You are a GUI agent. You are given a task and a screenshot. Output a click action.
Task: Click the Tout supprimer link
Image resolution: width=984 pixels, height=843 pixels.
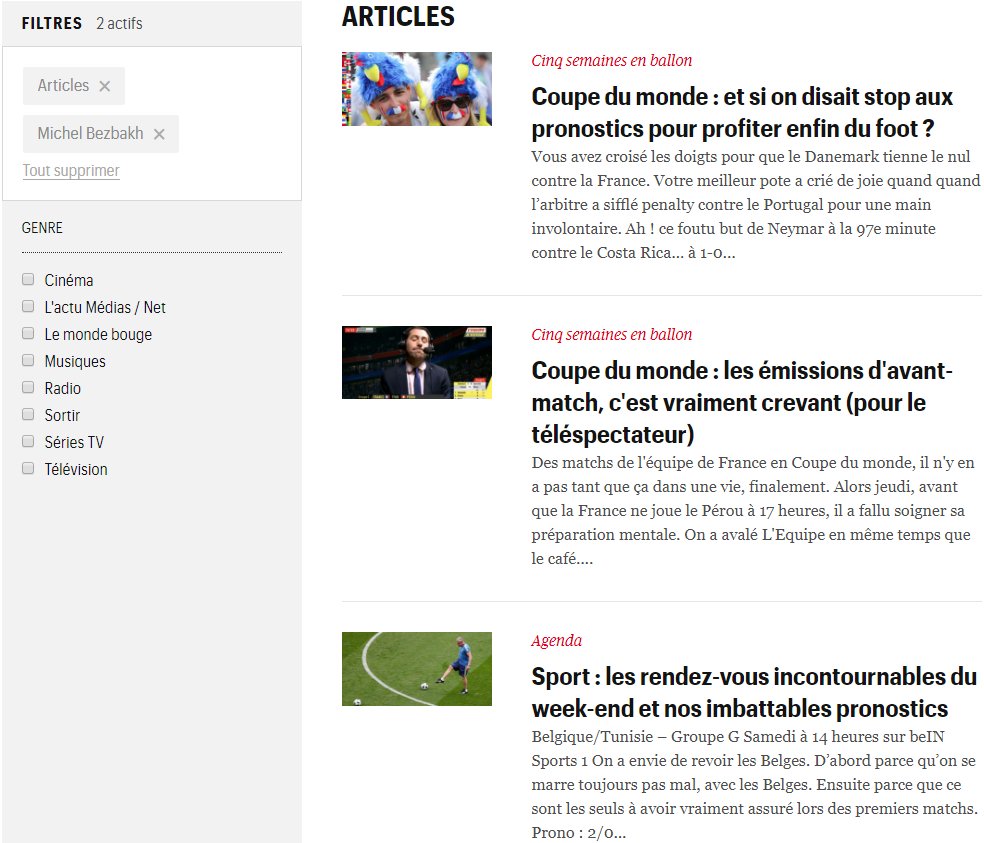pyautogui.click(x=71, y=171)
